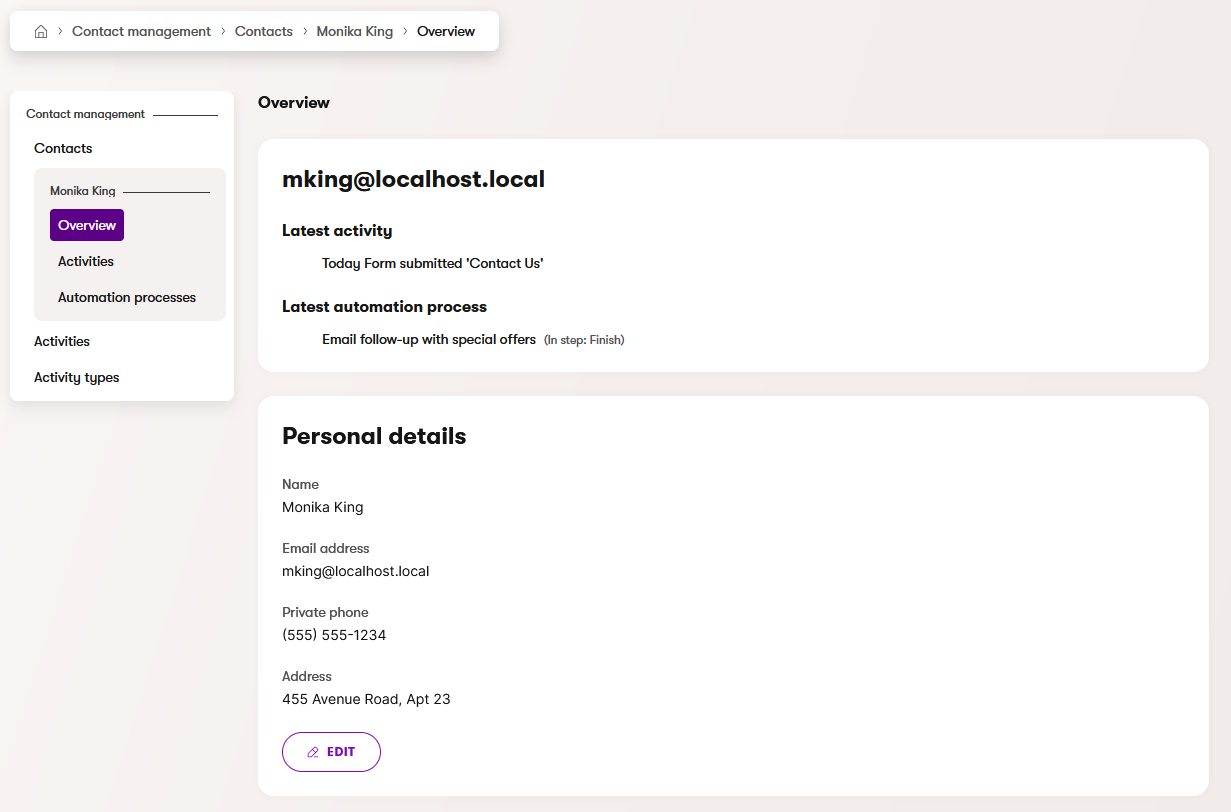Image resolution: width=1231 pixels, height=812 pixels.
Task: Click the mking@localhost.local card heading
Action: pos(413,179)
